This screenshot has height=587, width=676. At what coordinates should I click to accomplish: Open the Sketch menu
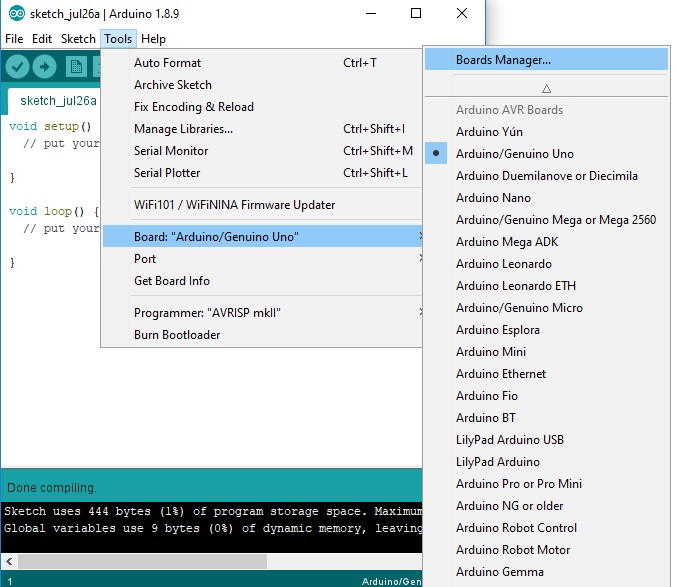[78, 39]
